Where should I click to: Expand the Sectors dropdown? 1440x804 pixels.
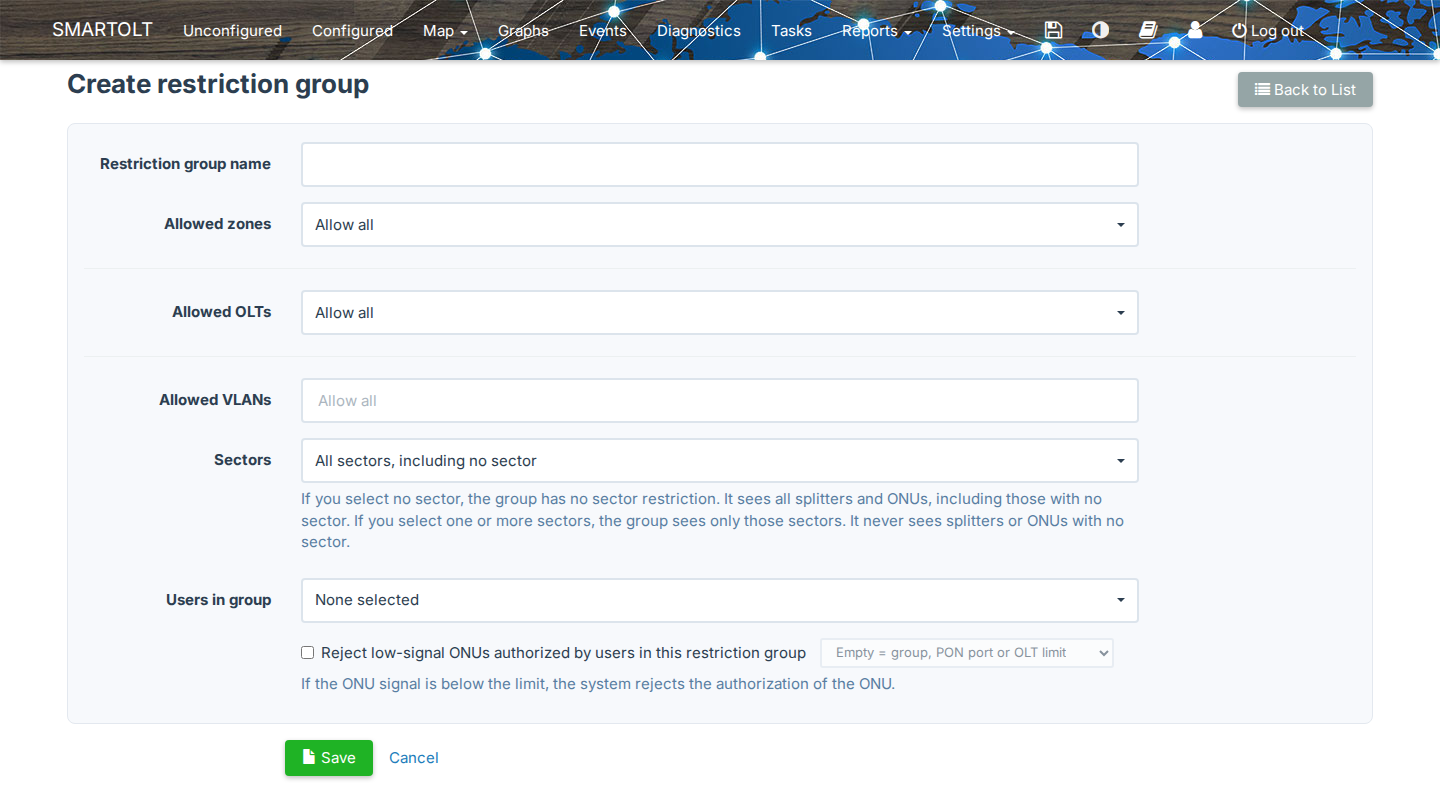click(720, 461)
